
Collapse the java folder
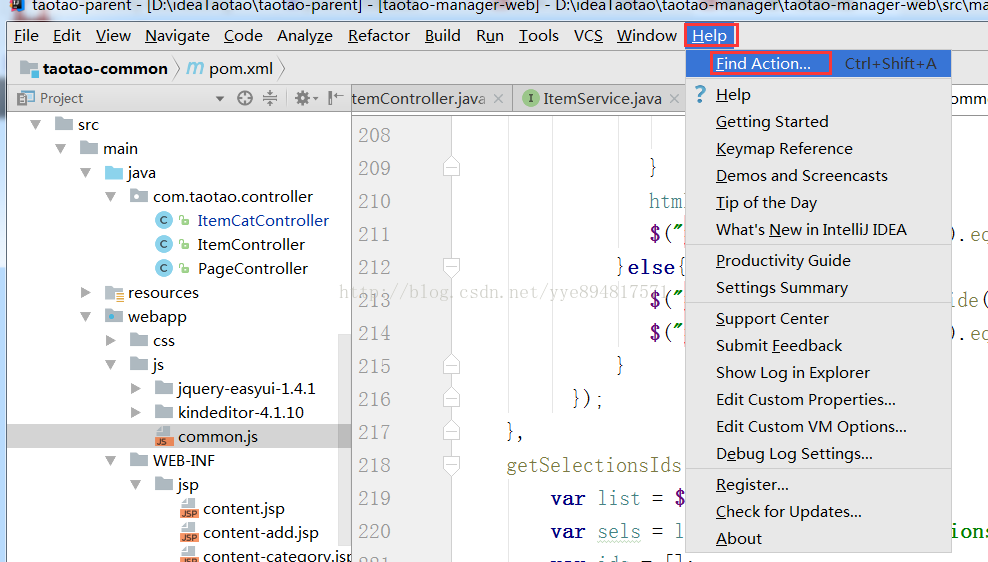pos(86,173)
